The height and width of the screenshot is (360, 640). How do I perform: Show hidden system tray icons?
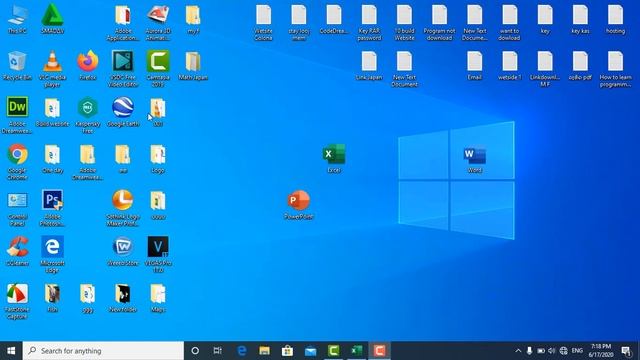pyautogui.click(x=518, y=351)
